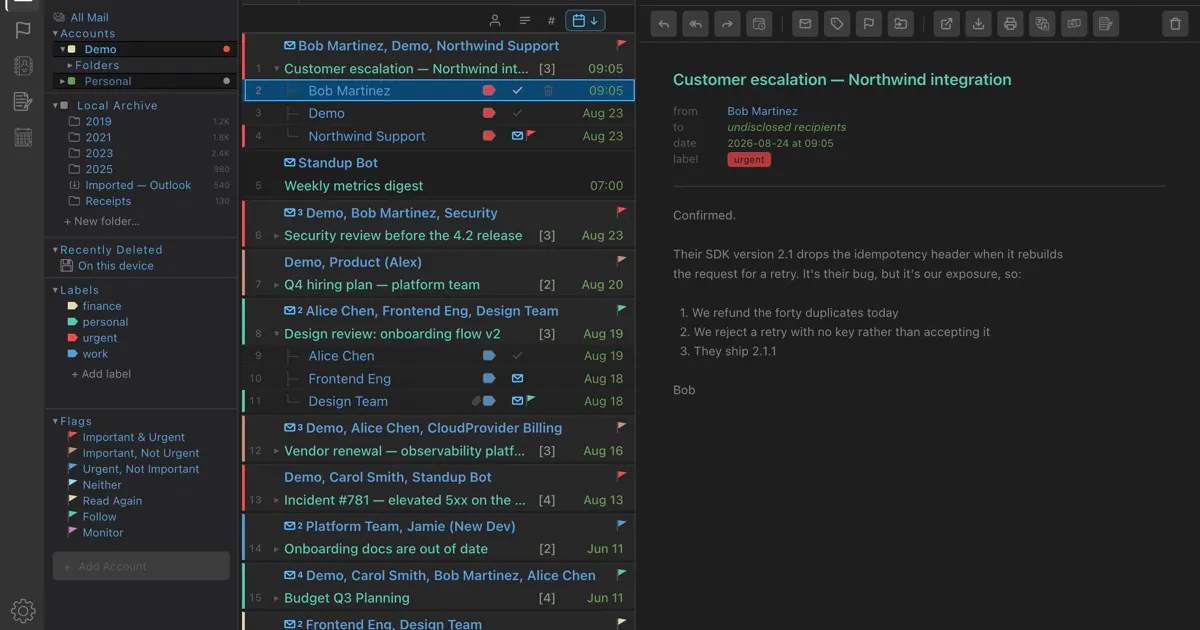Click + Add label
Screen dimensions: 1200x630
coord(101,374)
